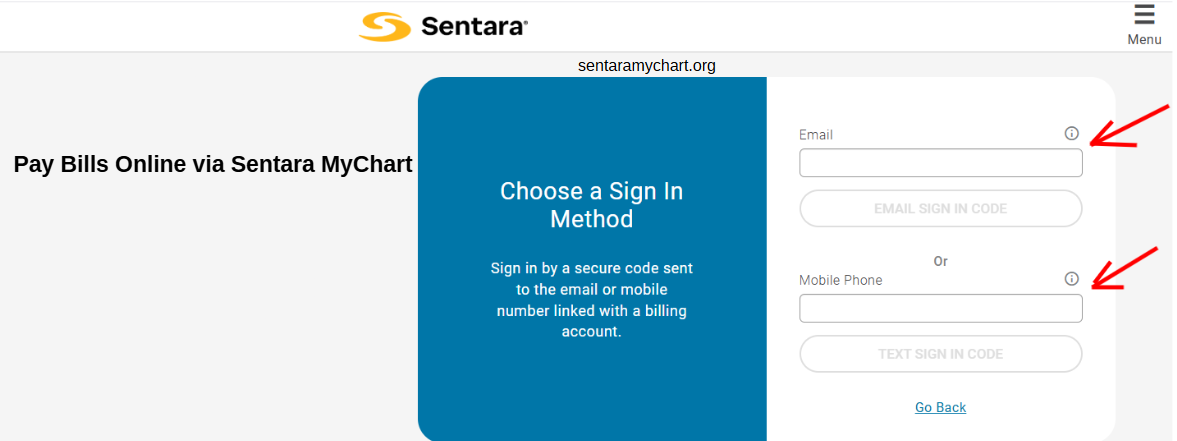
Task: Click the info icon beside Mobile Phone
Action: pos(1071,279)
